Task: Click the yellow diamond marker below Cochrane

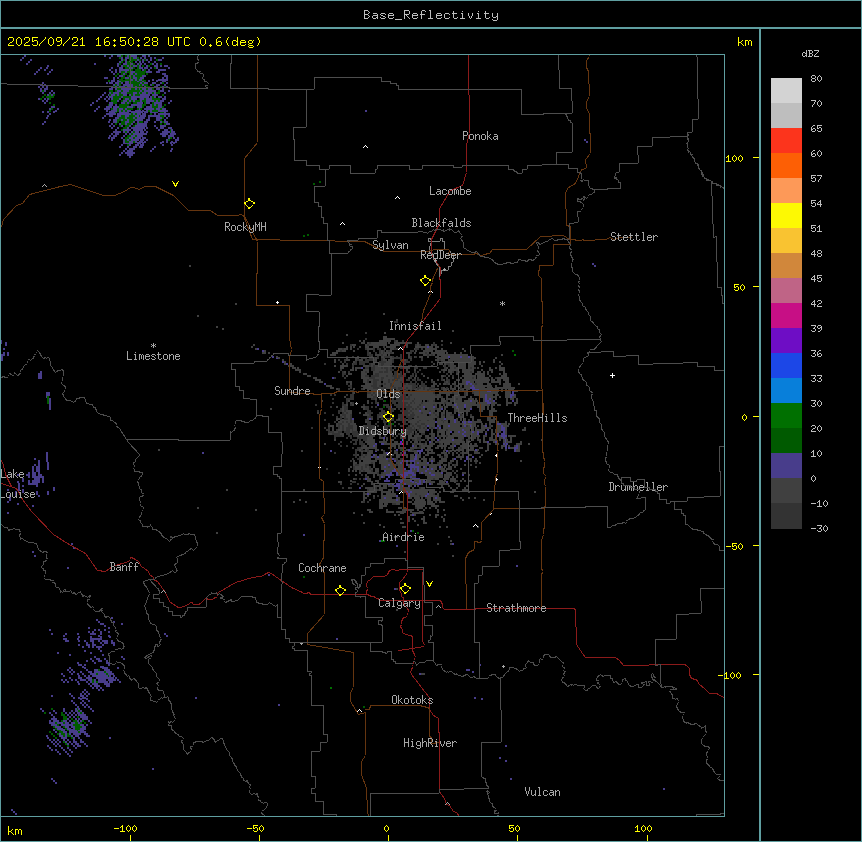Action: point(340,591)
